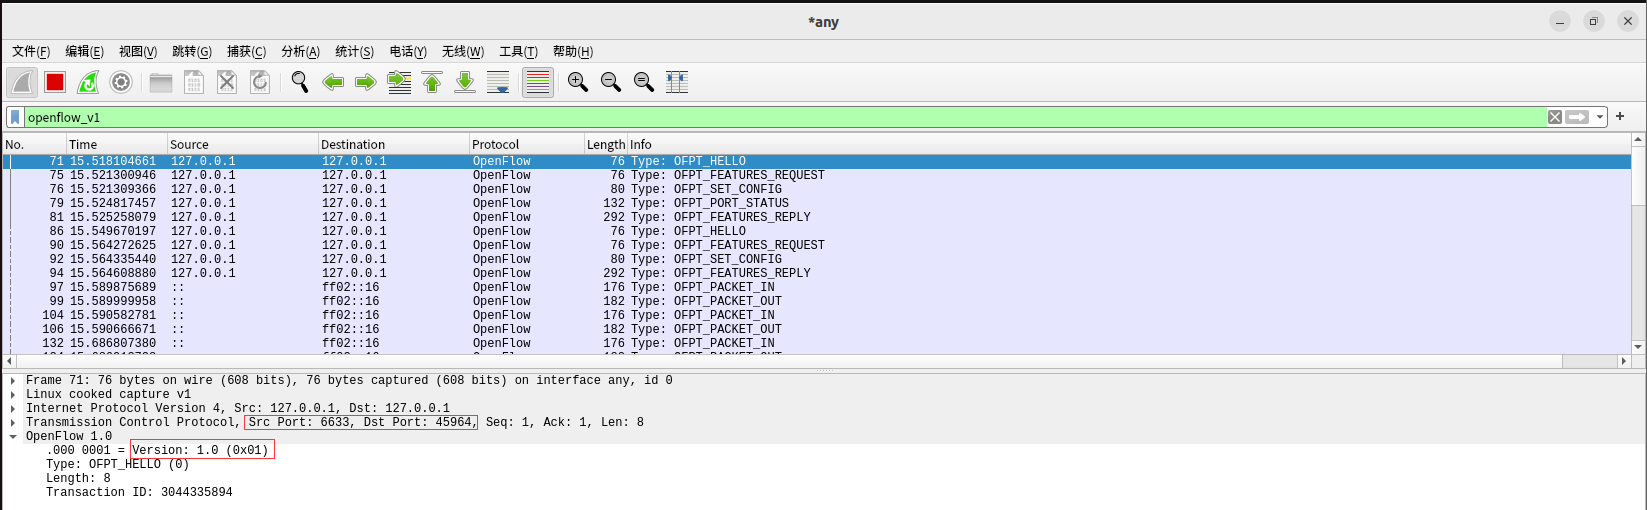Open capture options gear icon
The width and height of the screenshot is (1647, 510).
point(121,82)
